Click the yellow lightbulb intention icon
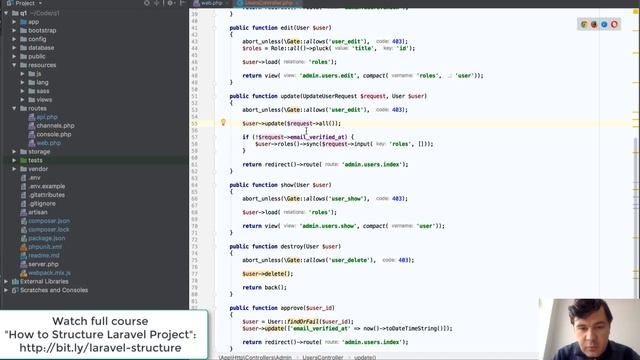The image size is (640, 360). coord(223,122)
